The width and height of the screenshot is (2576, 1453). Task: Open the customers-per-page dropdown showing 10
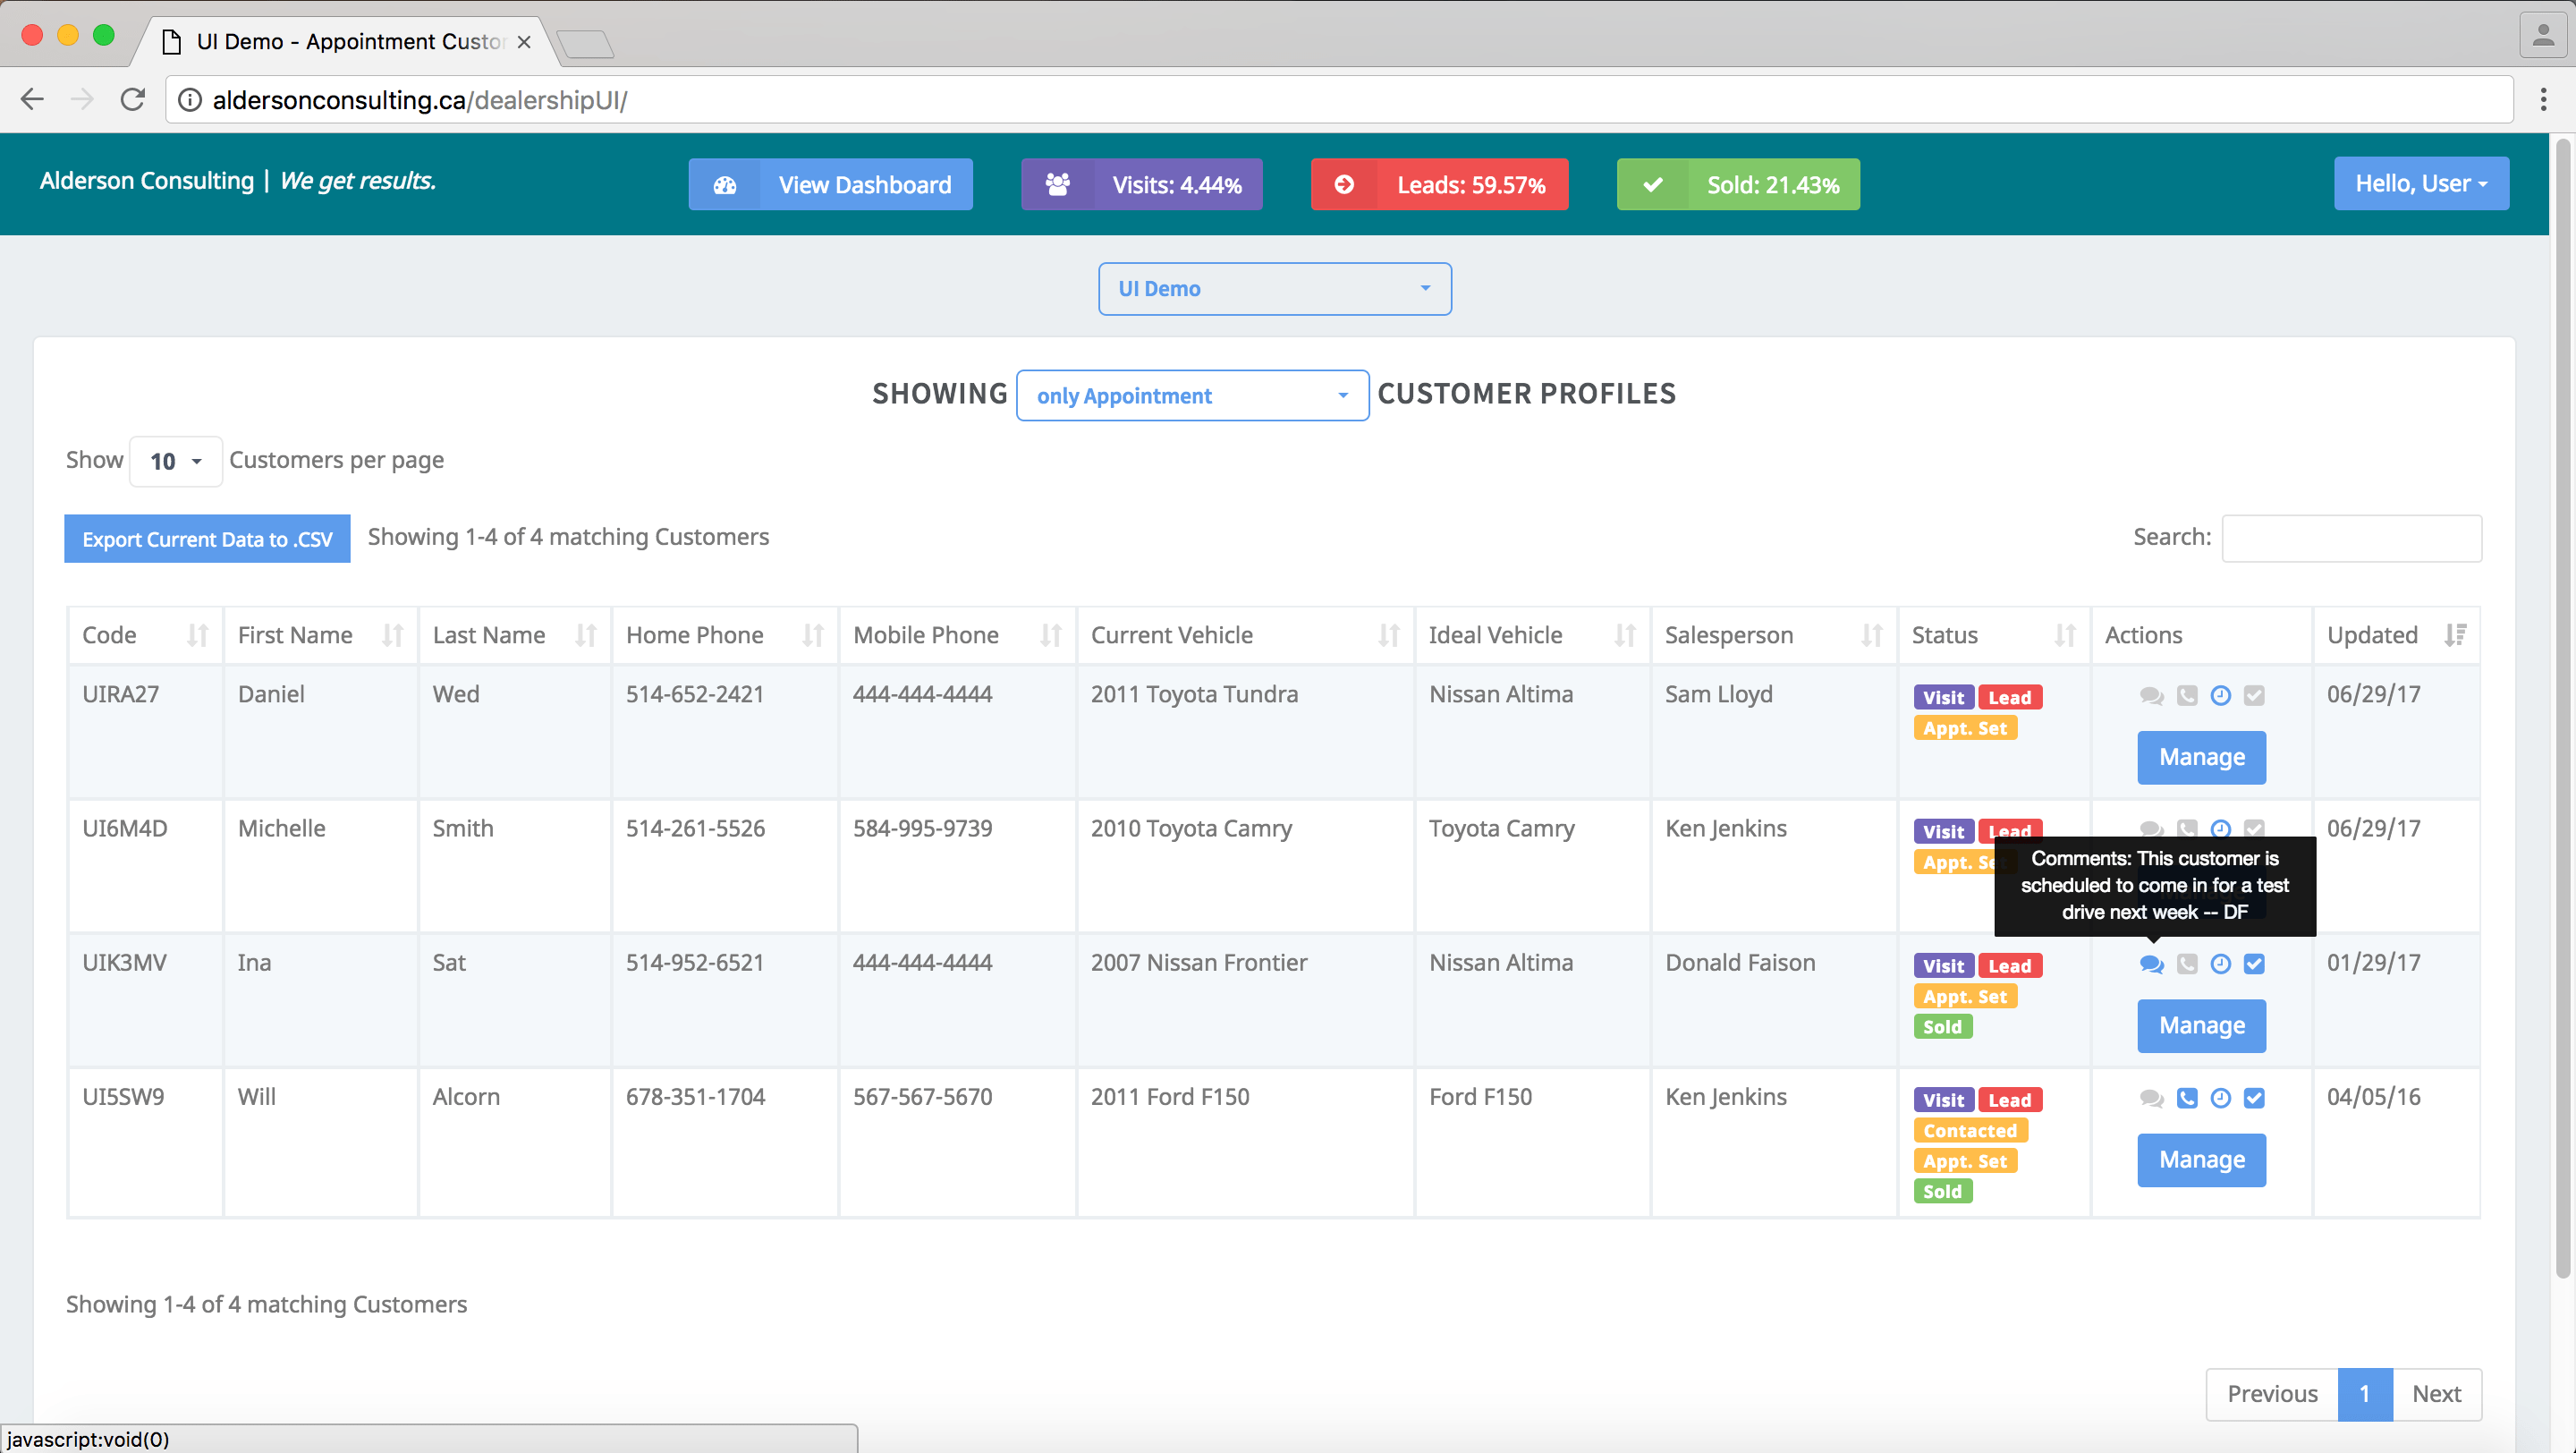click(x=175, y=461)
